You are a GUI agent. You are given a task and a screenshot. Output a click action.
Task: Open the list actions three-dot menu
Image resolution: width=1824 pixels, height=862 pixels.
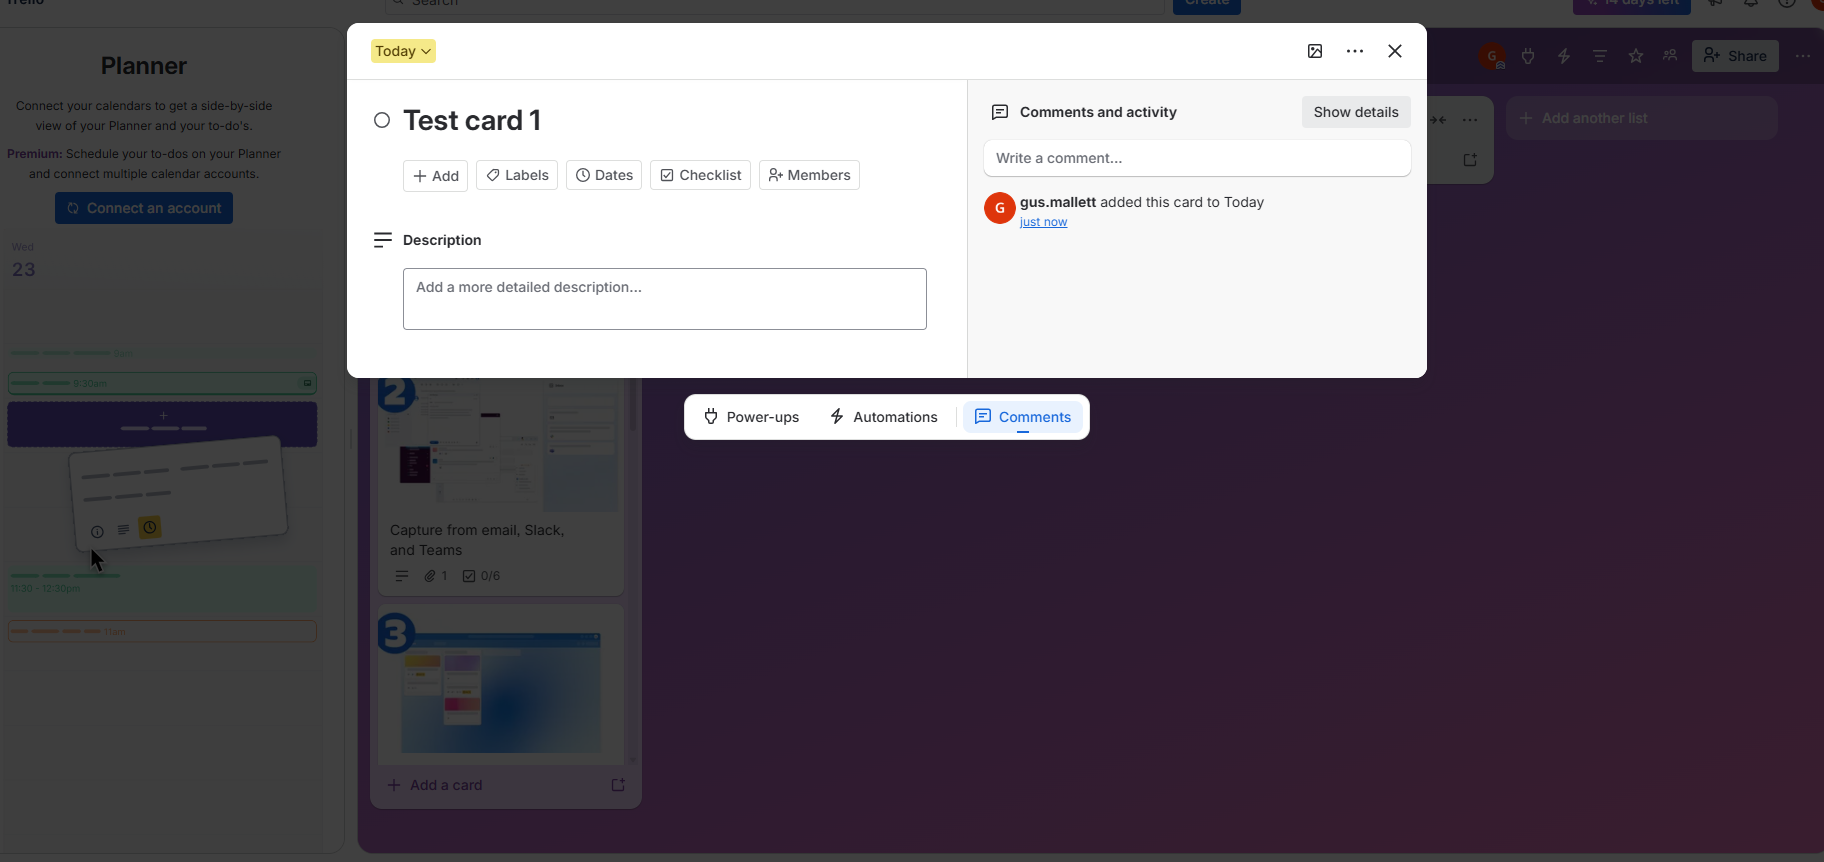point(1470,120)
